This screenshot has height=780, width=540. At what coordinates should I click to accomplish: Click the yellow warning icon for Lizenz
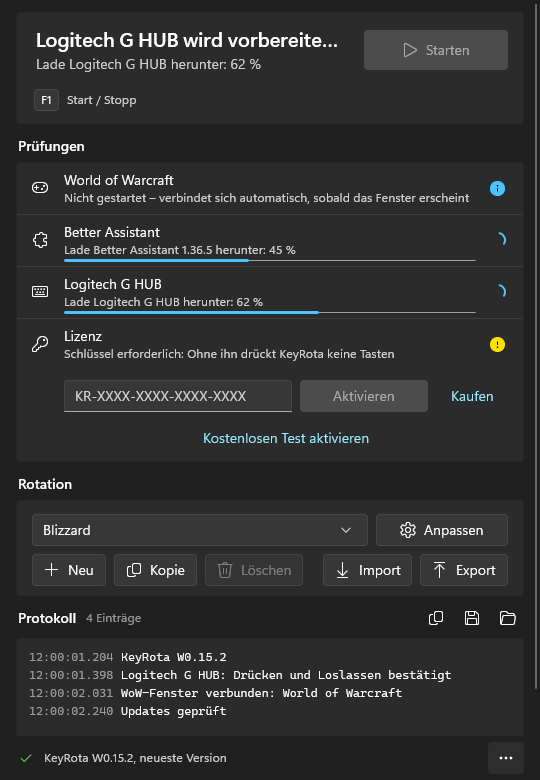(497, 345)
